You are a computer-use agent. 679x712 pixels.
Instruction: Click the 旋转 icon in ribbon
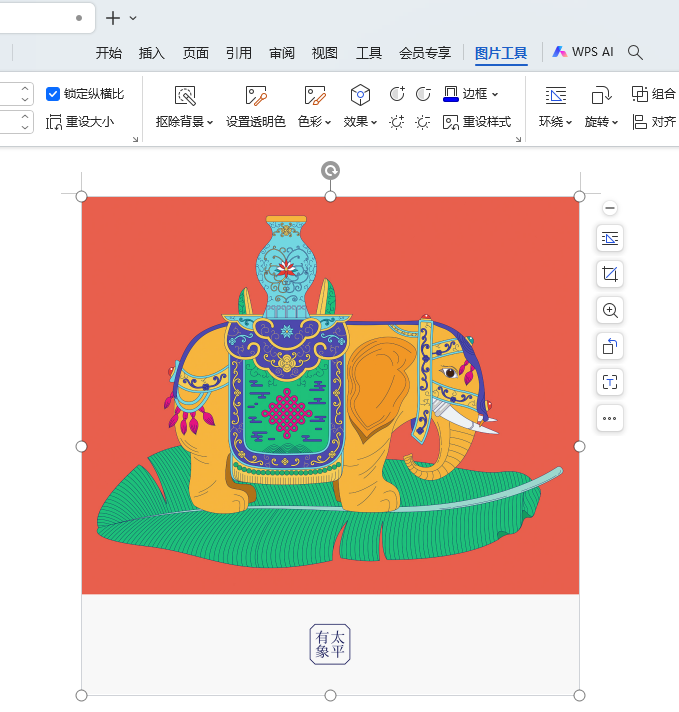[x=601, y=96]
